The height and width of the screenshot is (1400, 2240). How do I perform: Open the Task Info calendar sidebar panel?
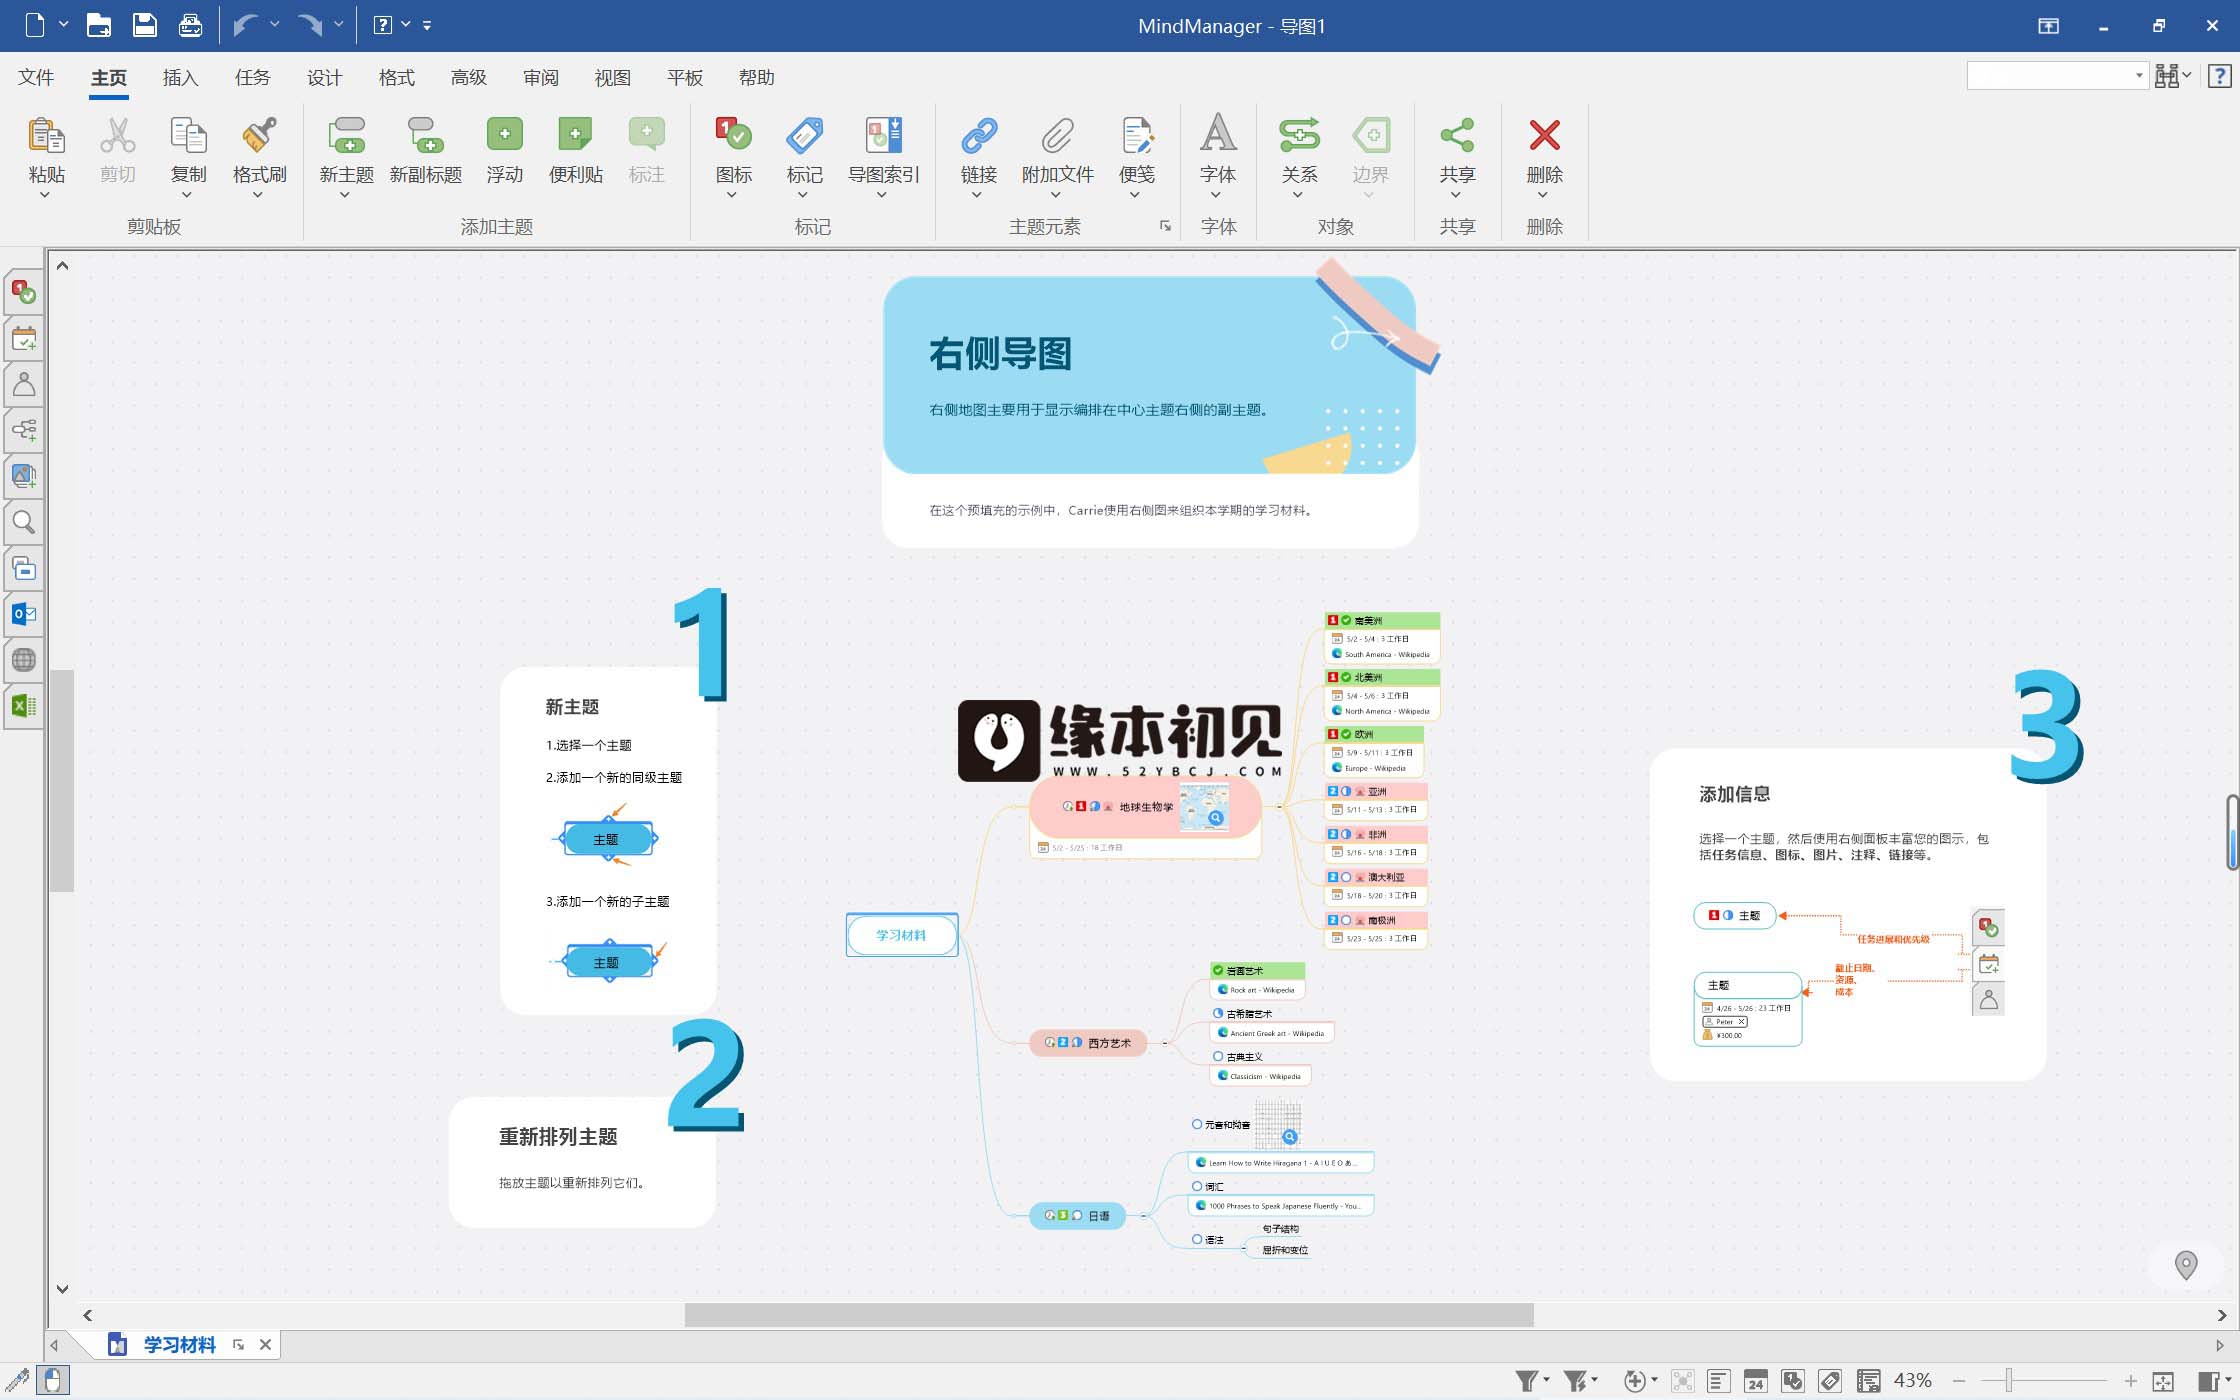(24, 339)
